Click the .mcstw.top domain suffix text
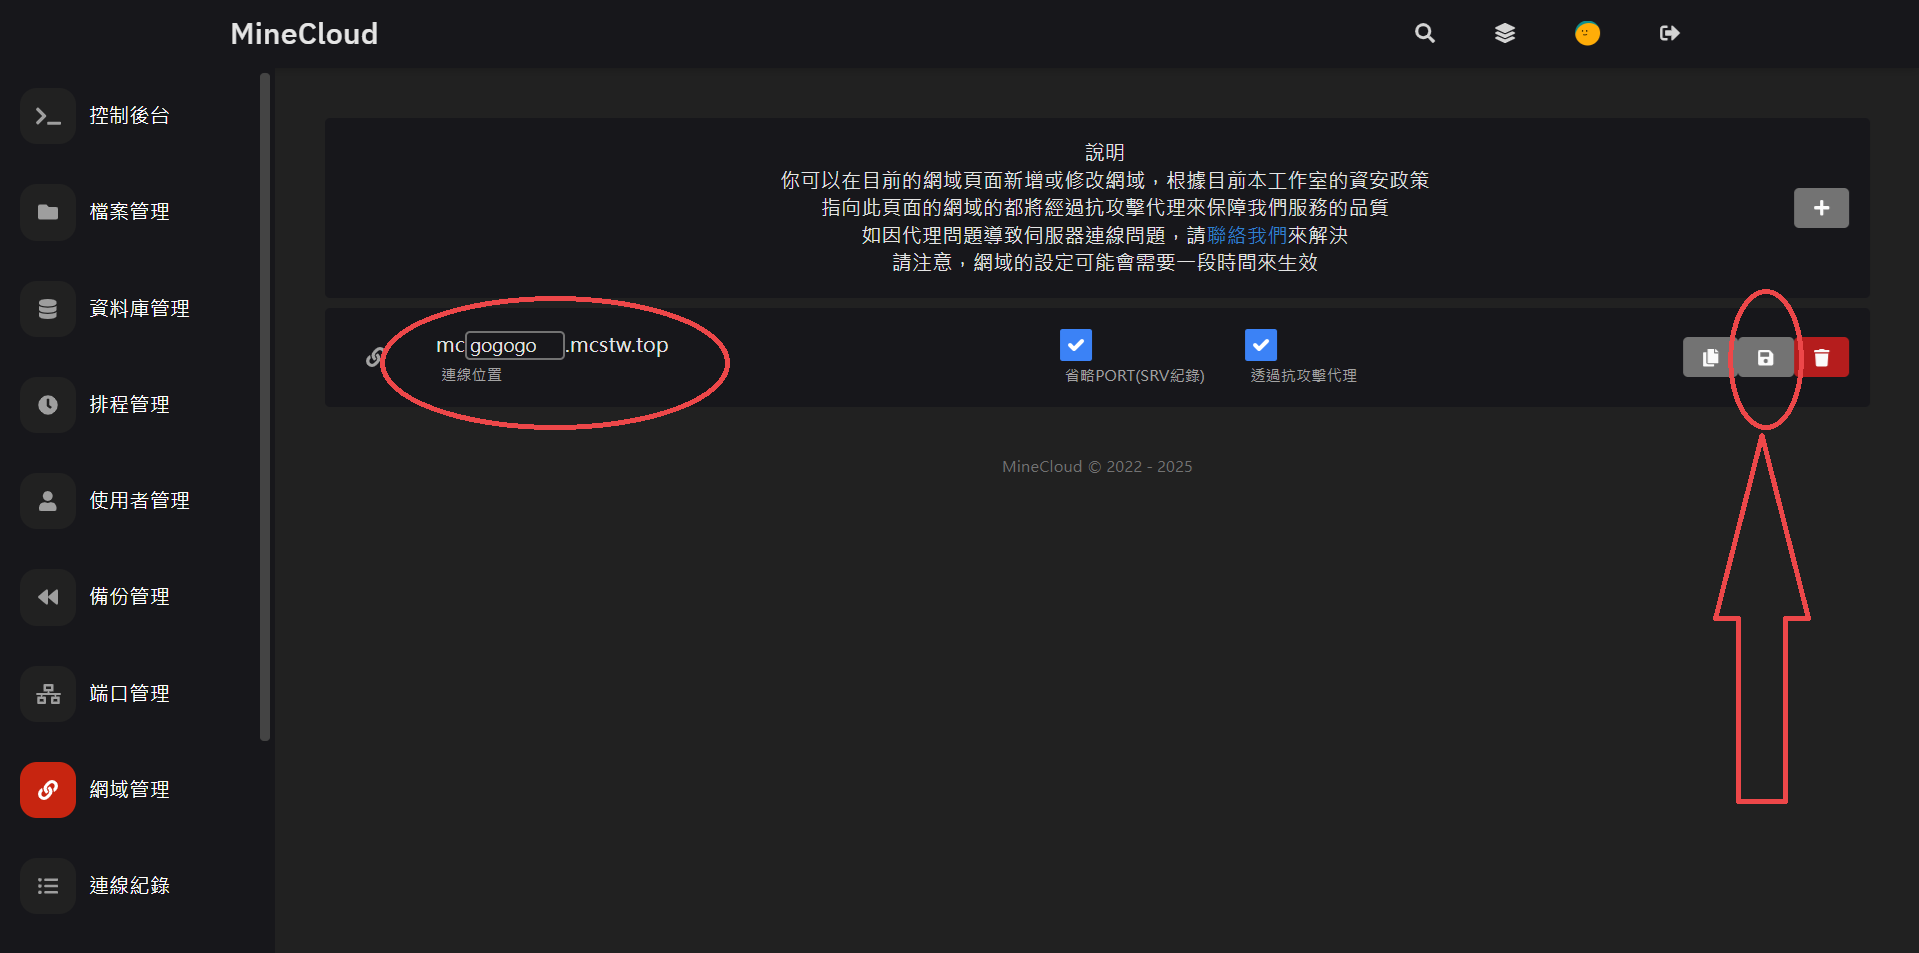Image resolution: width=1919 pixels, height=953 pixels. click(x=618, y=345)
